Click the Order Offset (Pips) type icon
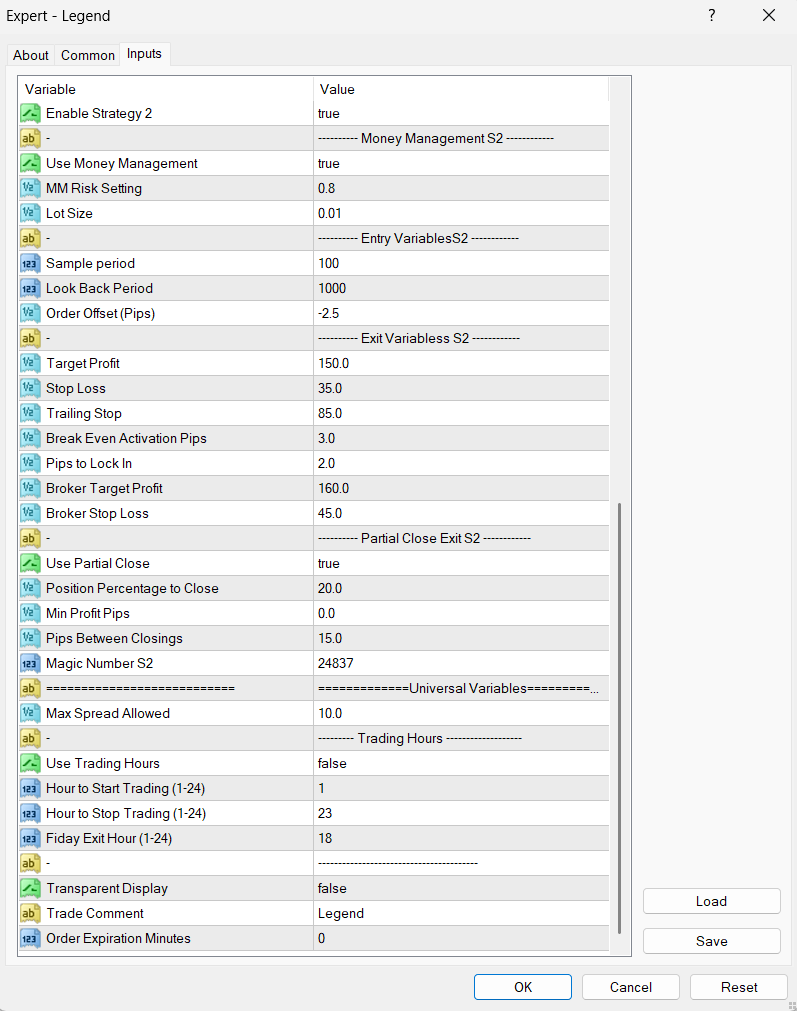This screenshot has width=797, height=1011. tap(30, 313)
